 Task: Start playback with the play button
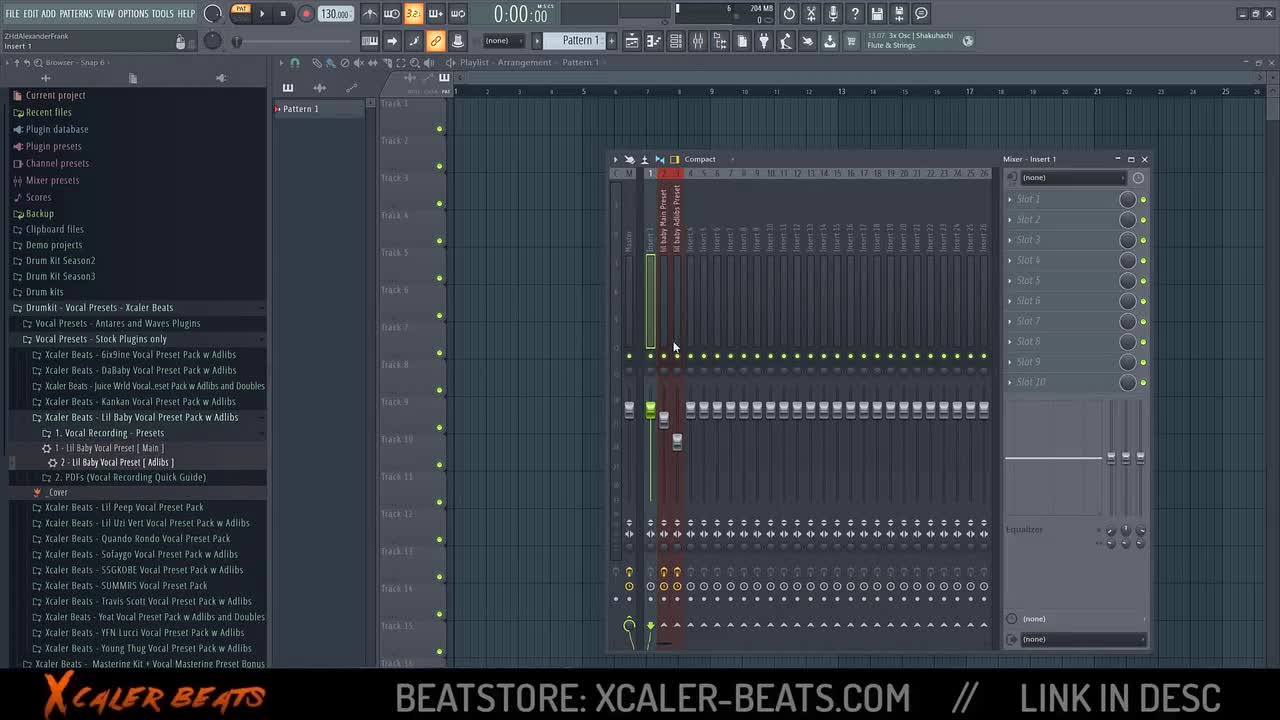263,14
